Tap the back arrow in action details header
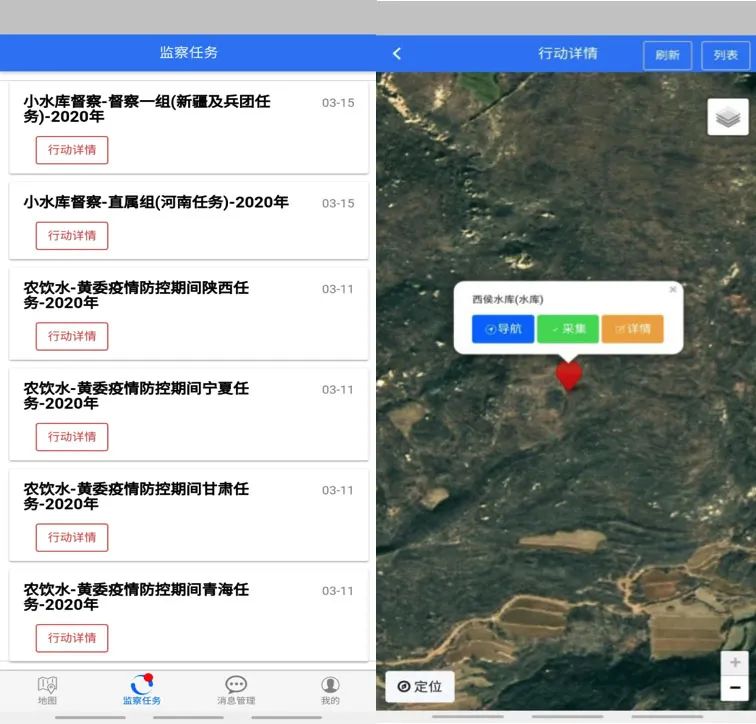The height and width of the screenshot is (724, 756). (x=397, y=54)
